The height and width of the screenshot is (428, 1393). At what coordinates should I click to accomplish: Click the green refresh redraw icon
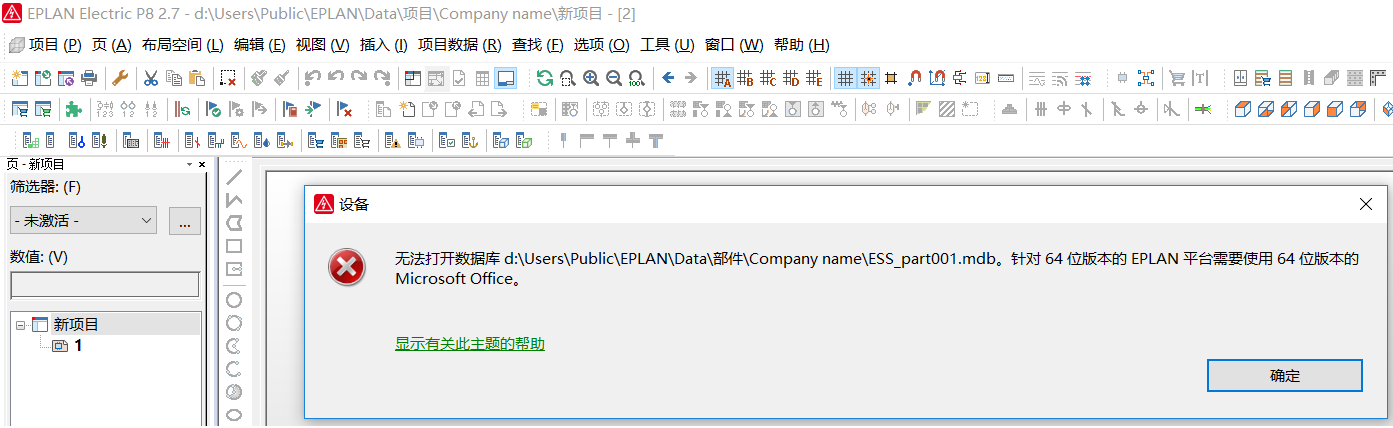(x=544, y=78)
